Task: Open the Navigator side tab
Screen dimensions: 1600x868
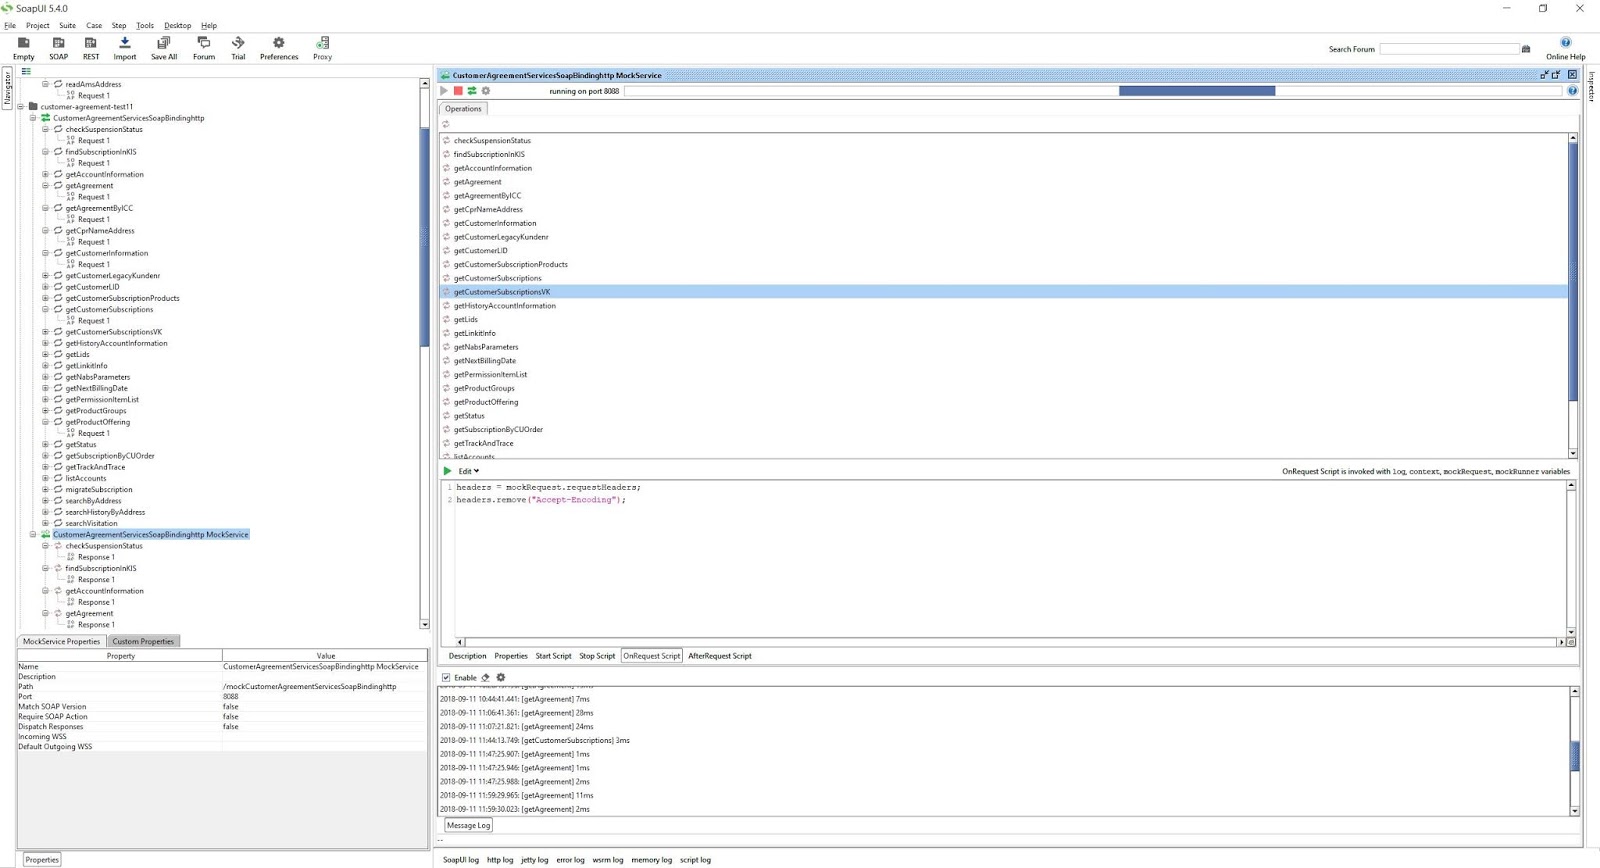Action: pos(7,88)
